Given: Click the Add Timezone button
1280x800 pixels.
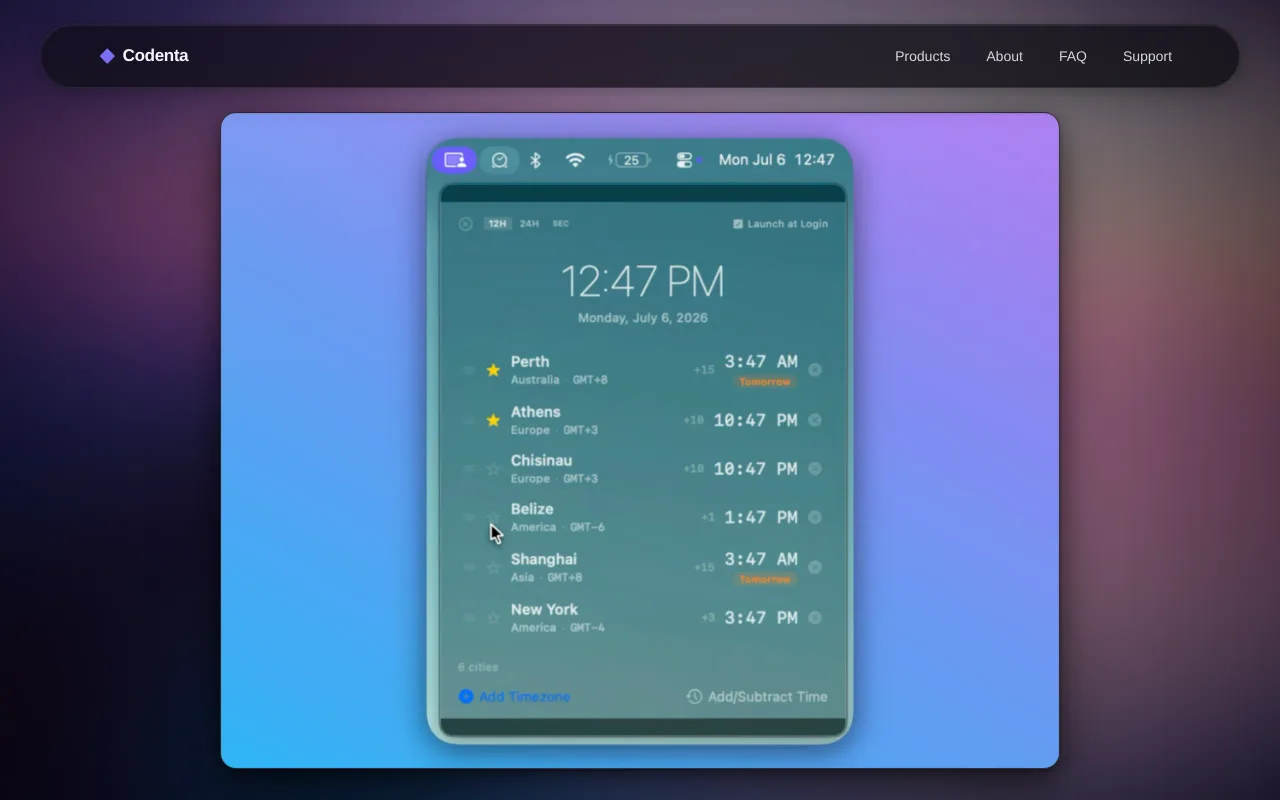Looking at the screenshot, I should [514, 697].
